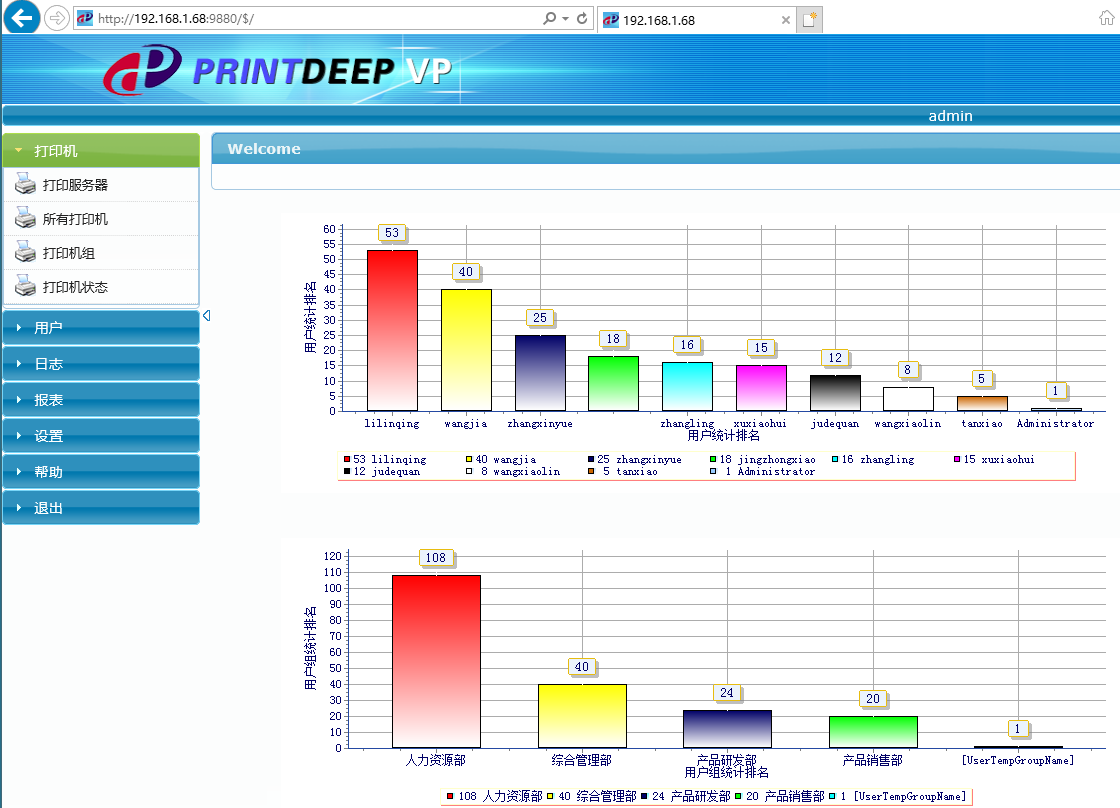Click the refresh icon in address bar
This screenshot has height=808, width=1120.
point(582,19)
